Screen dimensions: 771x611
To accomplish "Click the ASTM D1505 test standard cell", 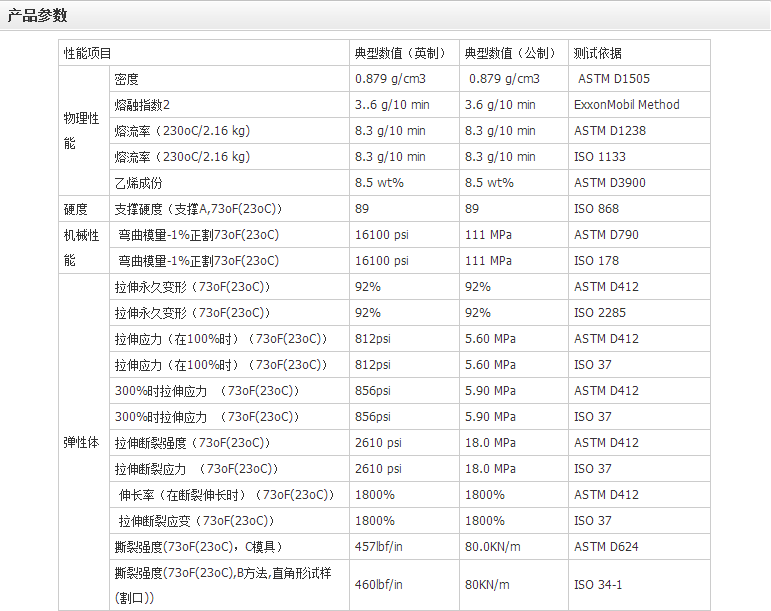I will coord(639,79).
